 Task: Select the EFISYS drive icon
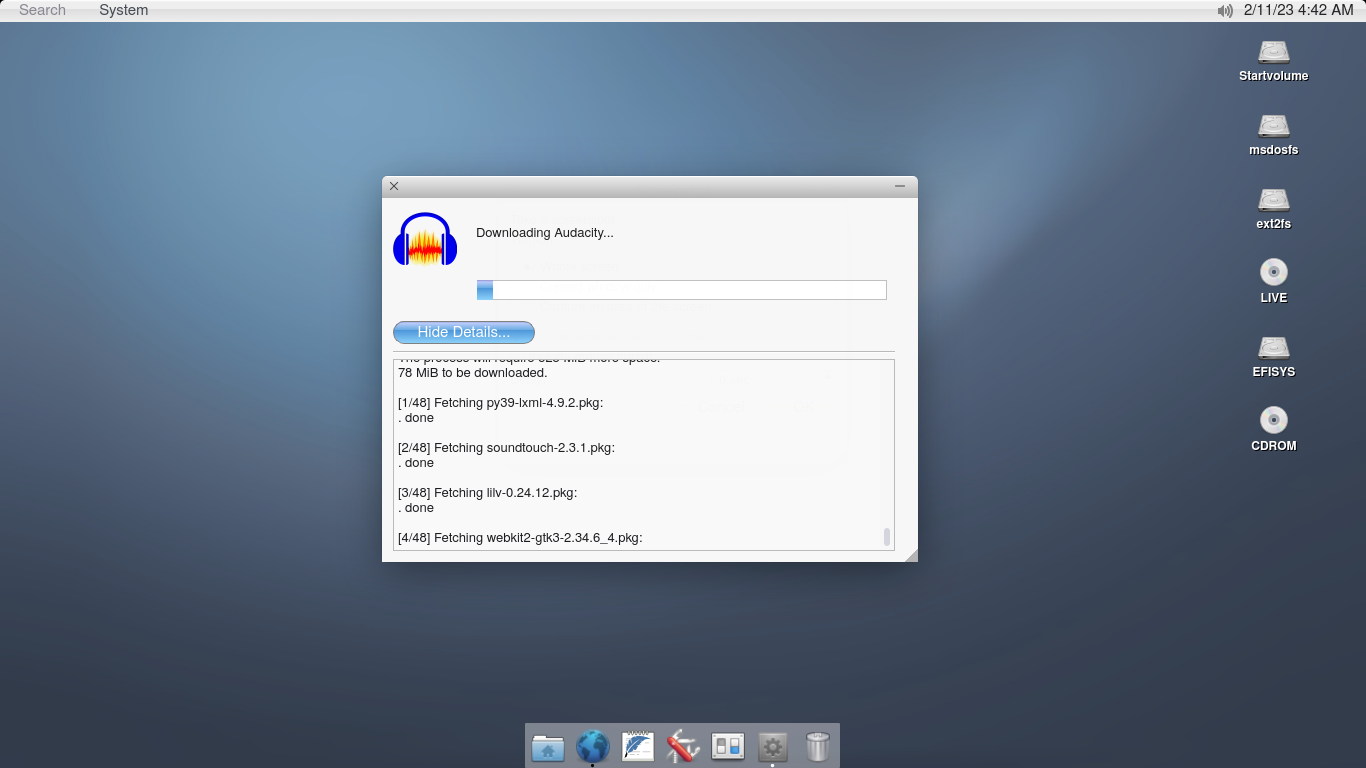click(x=1273, y=348)
